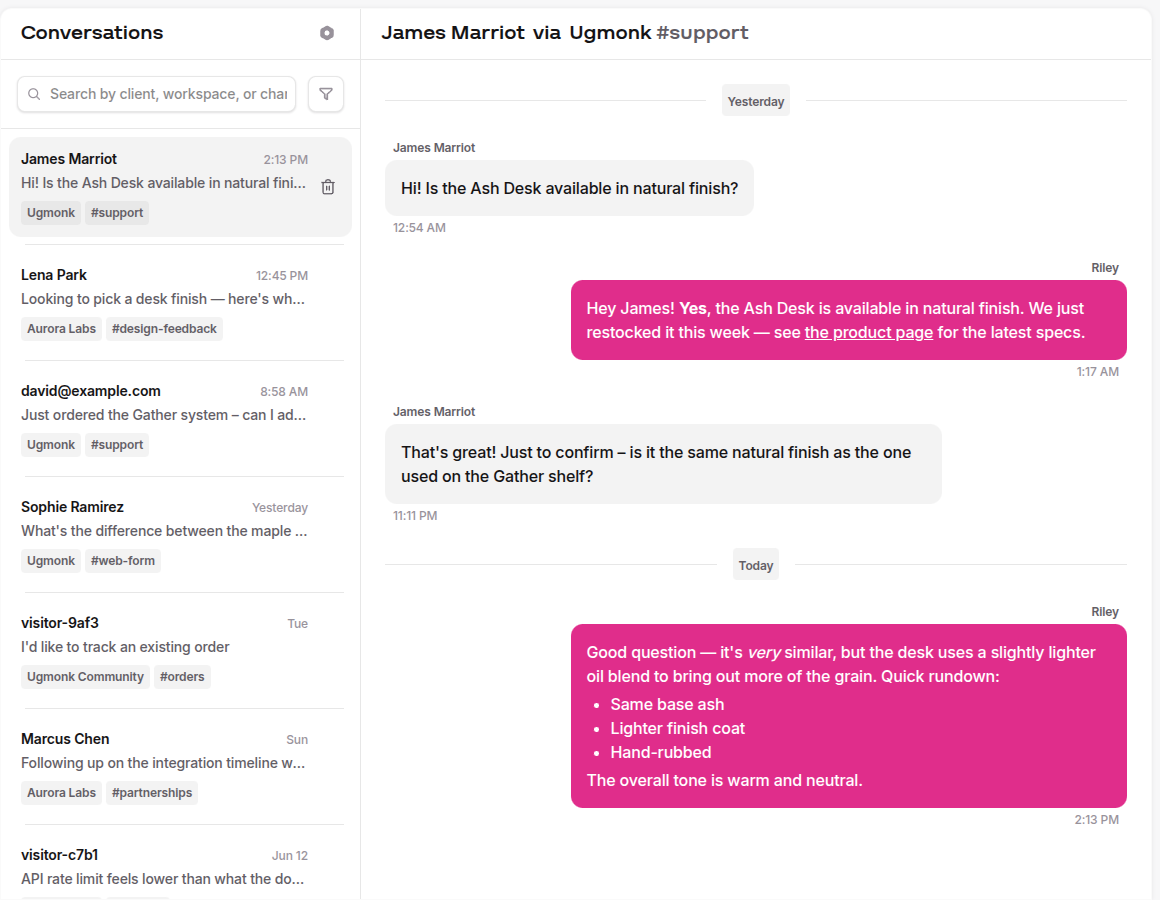Viewport: 1160px width, 900px height.
Task: Open Sophie Ramirez conversation
Action: [180, 535]
